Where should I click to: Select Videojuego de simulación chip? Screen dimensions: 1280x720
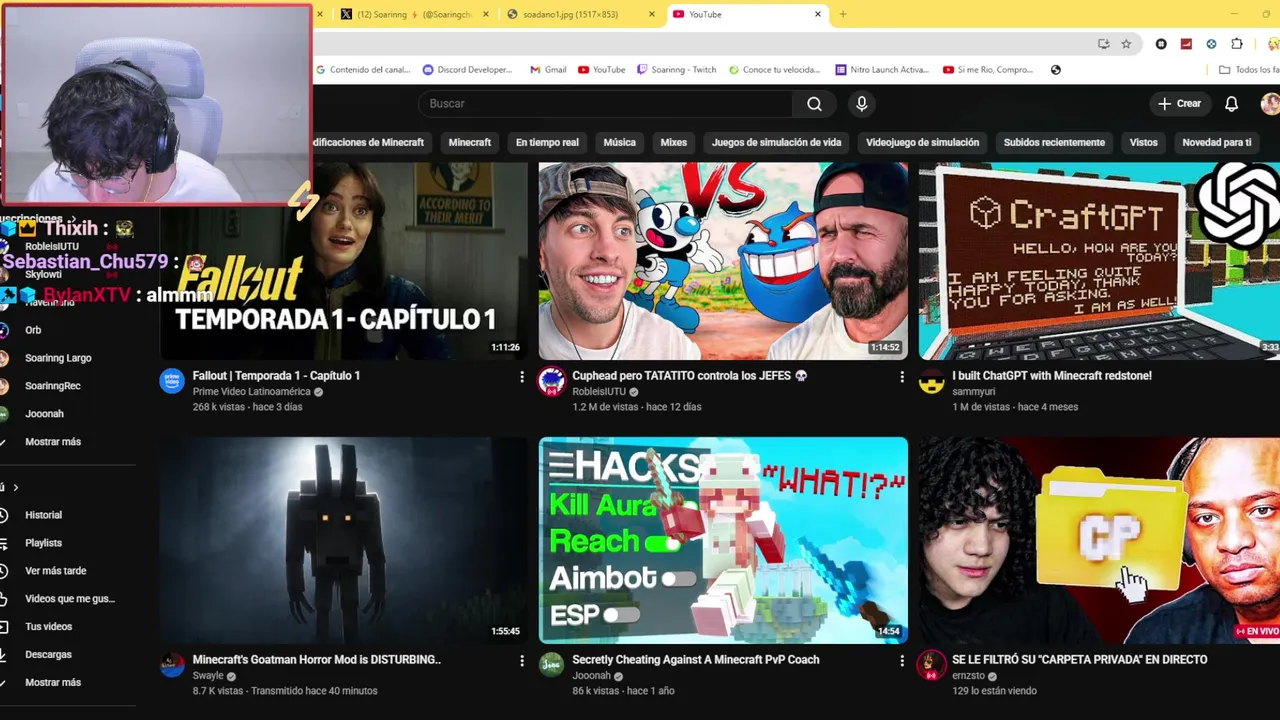922,142
